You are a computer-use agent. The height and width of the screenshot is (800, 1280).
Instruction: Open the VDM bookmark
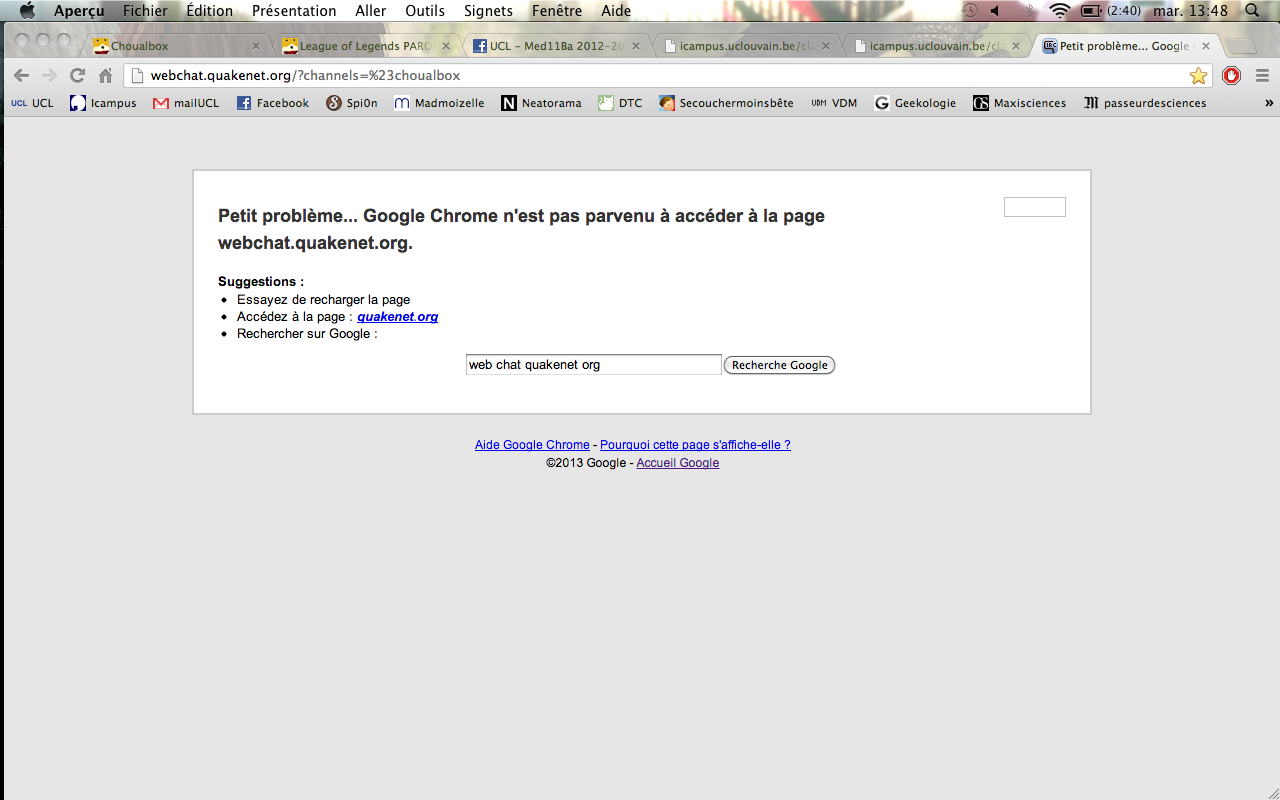(x=834, y=103)
